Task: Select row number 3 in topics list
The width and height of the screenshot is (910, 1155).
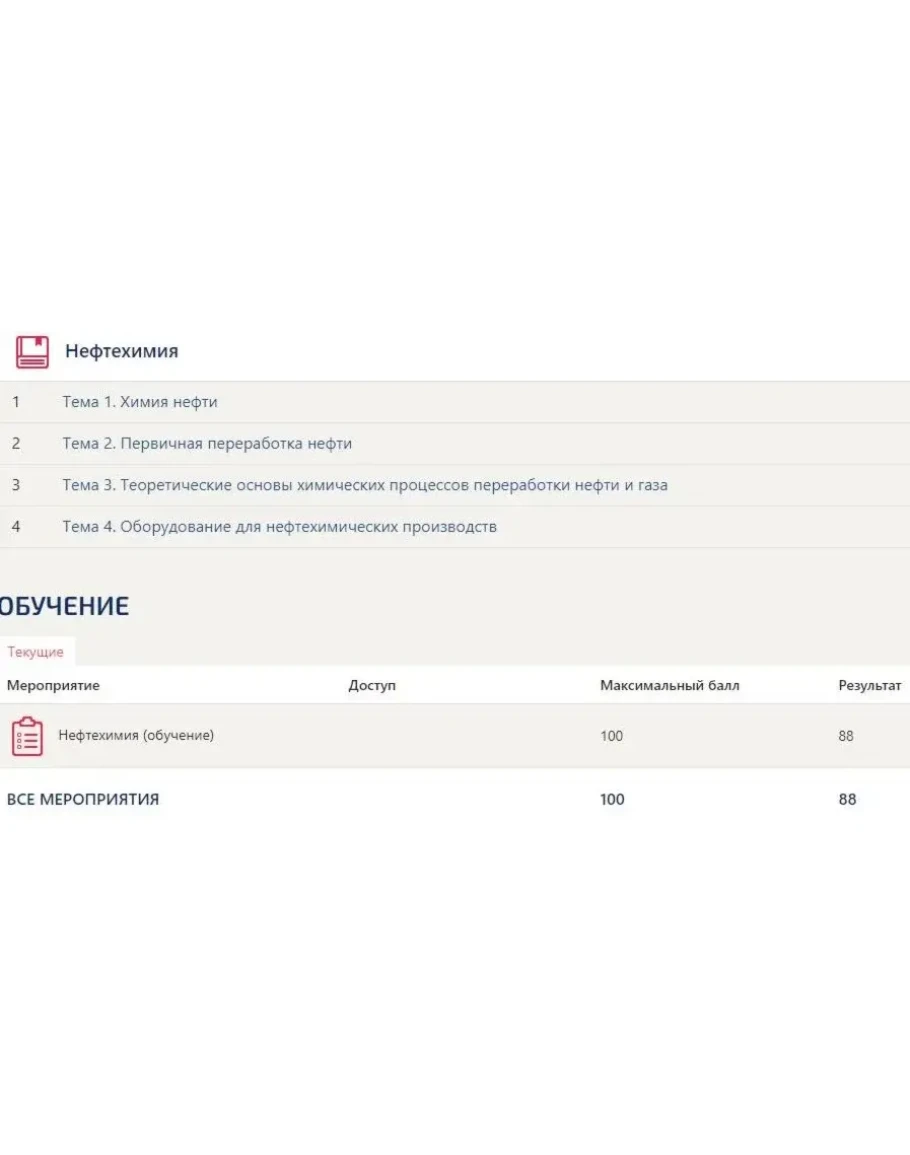Action: 16,485
